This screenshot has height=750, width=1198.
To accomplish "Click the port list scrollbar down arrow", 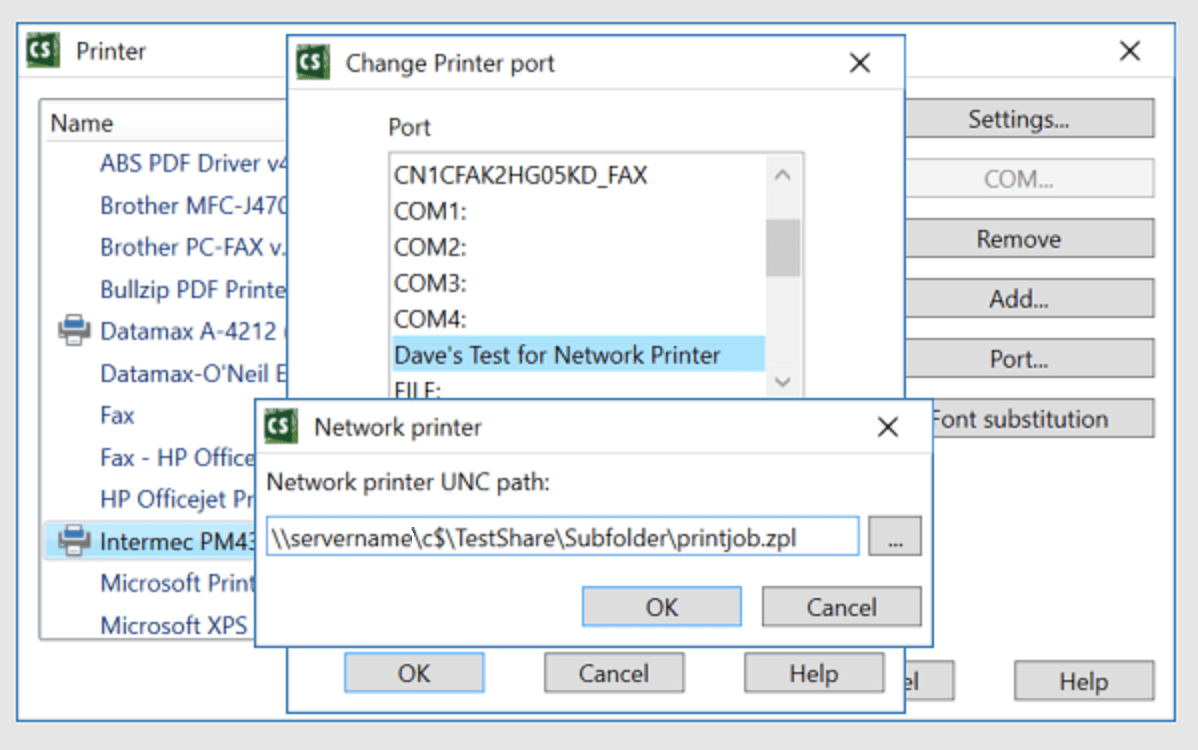I will [x=783, y=383].
